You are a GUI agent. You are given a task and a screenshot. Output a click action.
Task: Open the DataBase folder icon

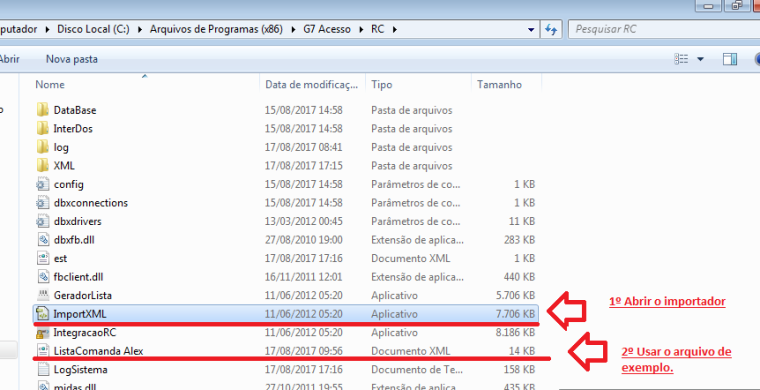(x=43, y=110)
